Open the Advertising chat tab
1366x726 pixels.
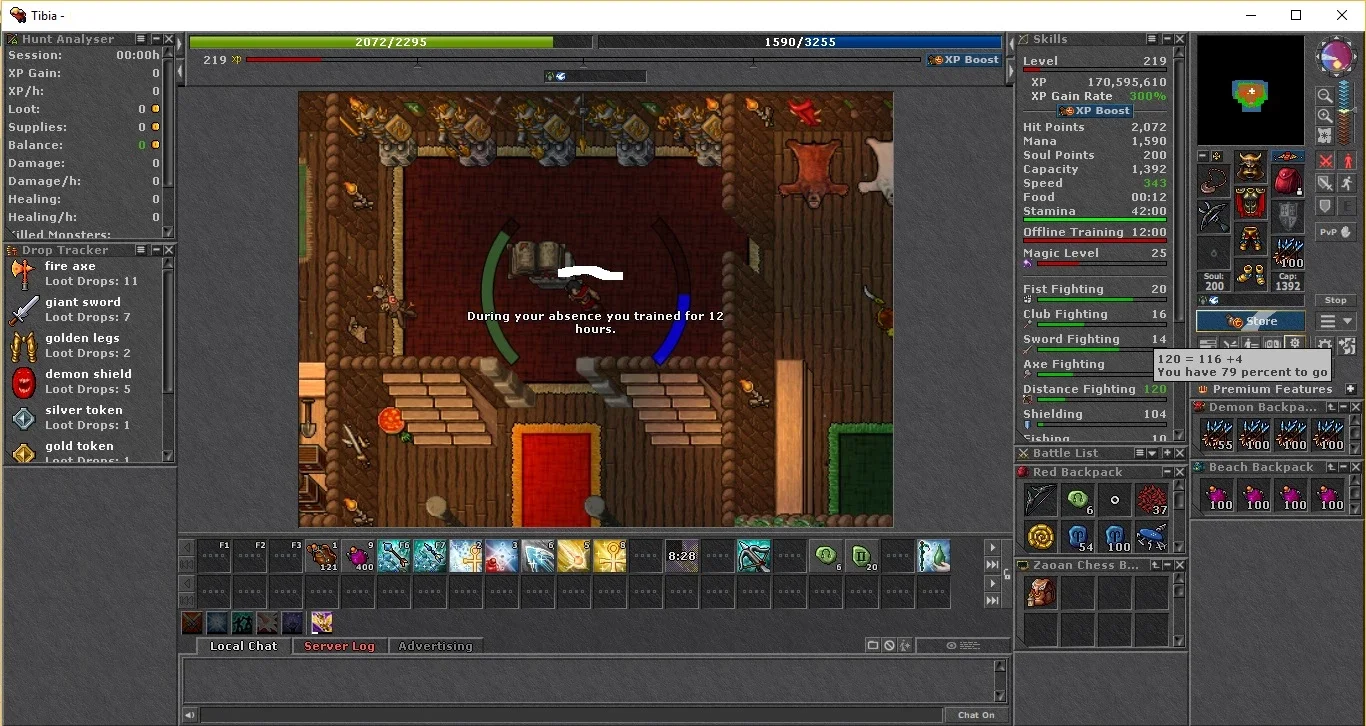[x=435, y=646]
